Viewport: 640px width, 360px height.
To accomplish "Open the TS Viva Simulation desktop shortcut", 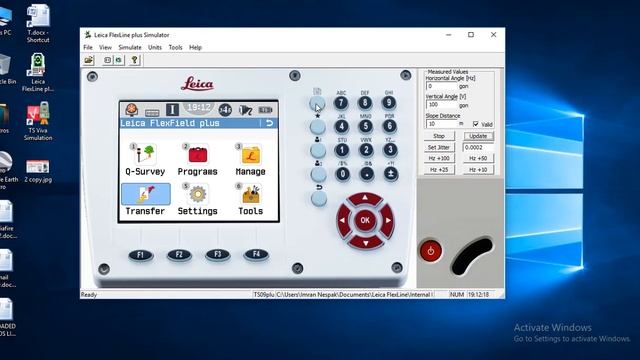I will click(38, 121).
